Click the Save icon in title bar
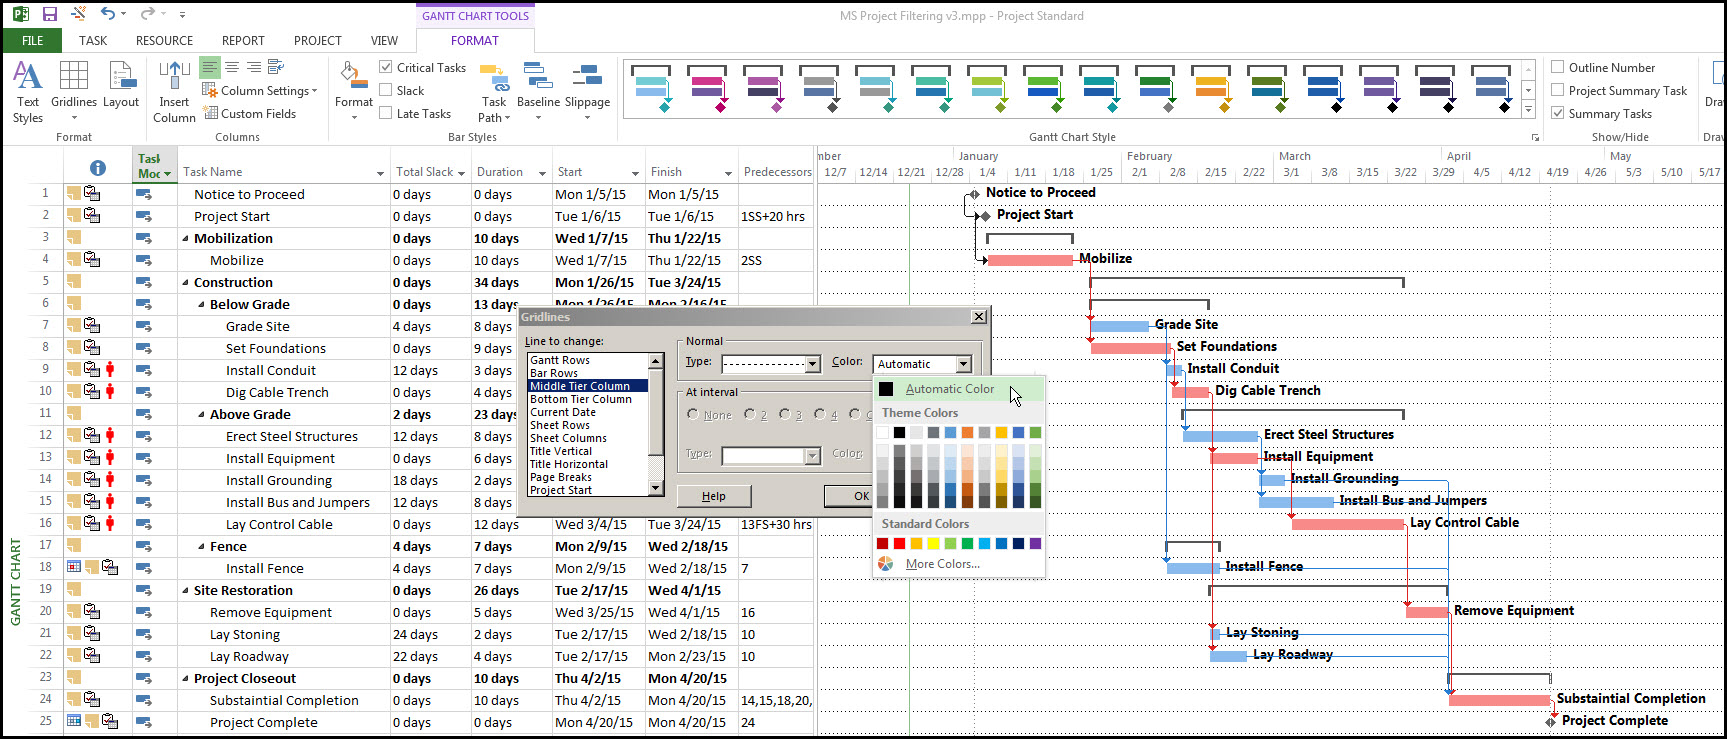This screenshot has width=1727, height=739. [x=50, y=14]
